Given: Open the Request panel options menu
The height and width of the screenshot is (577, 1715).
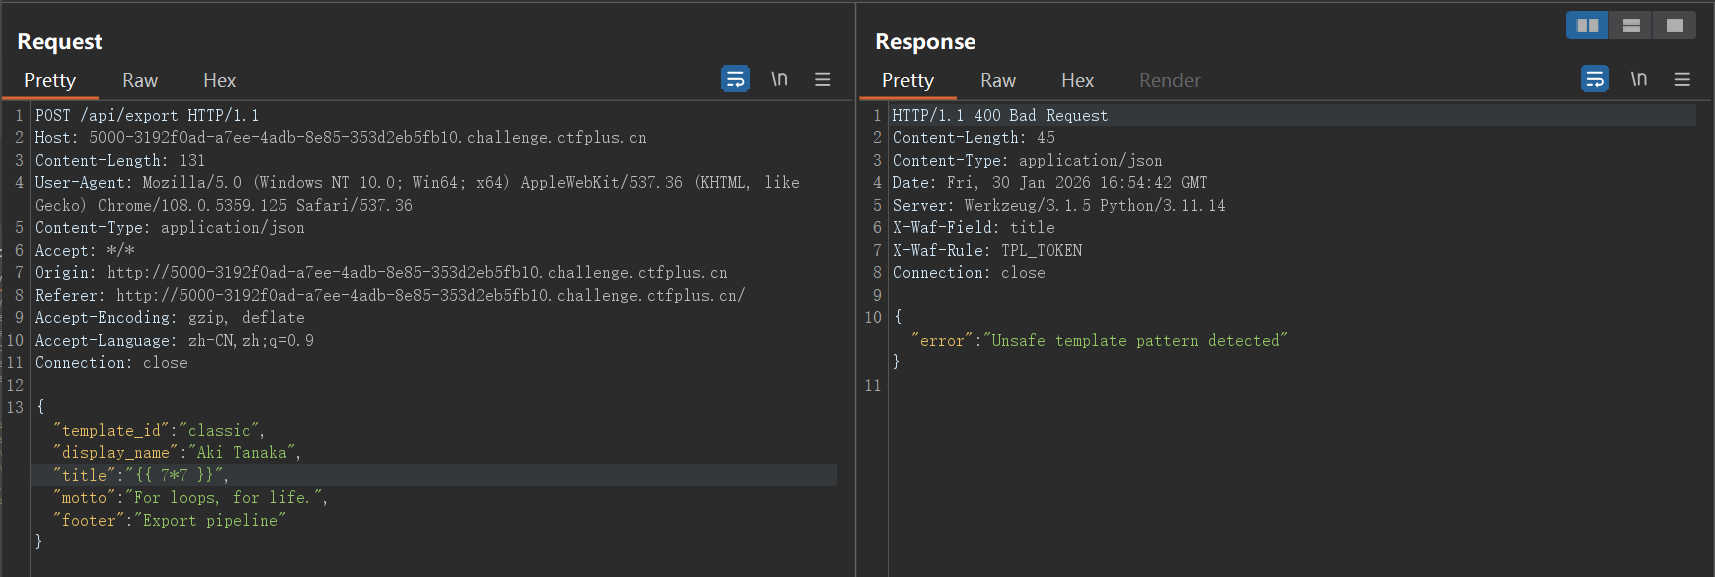Looking at the screenshot, I should point(822,79).
